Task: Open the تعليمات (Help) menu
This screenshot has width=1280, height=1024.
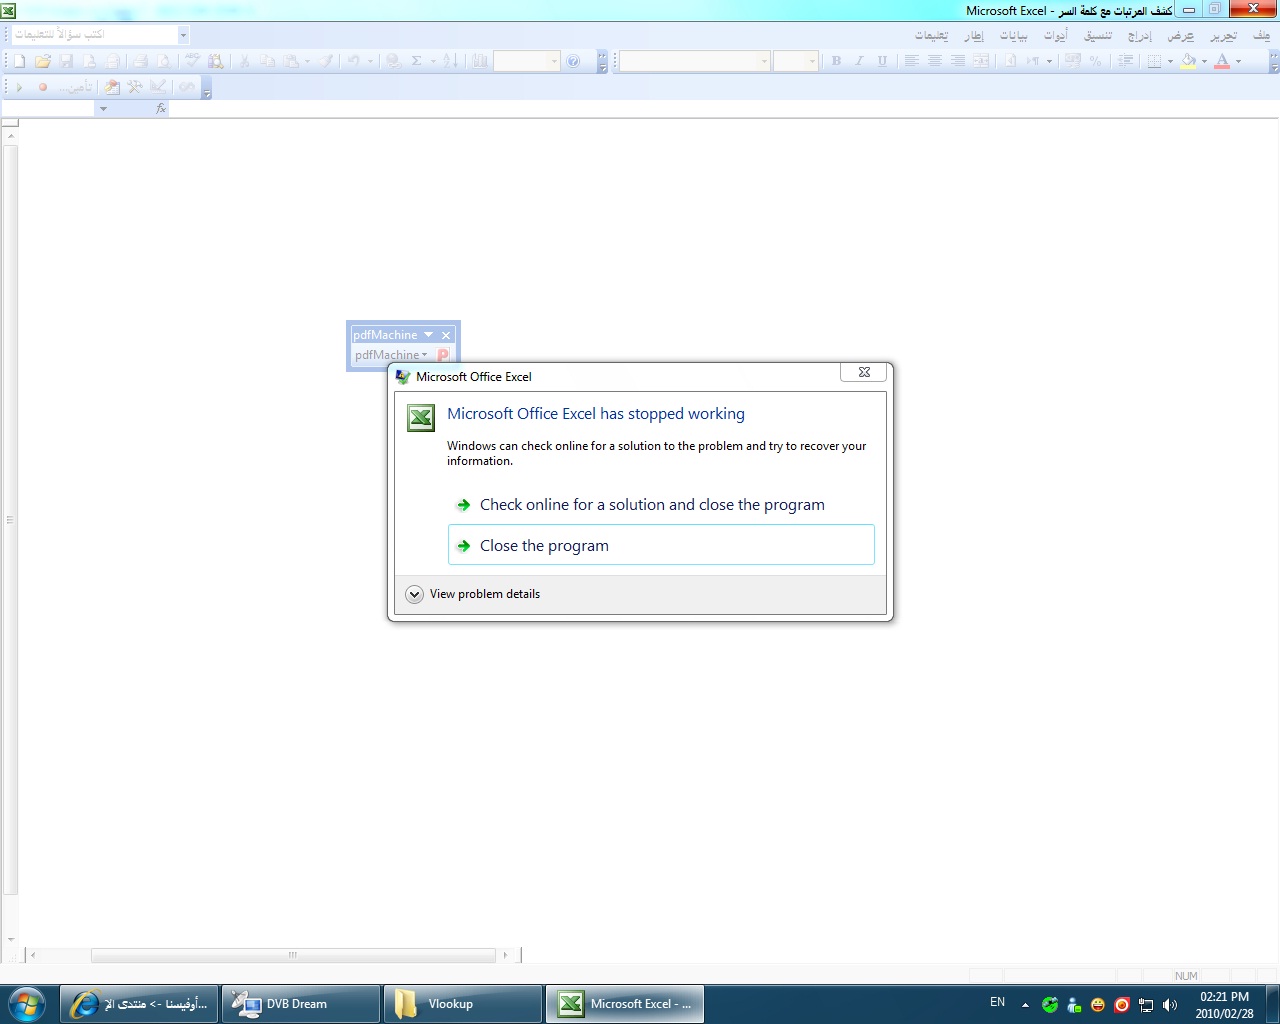Action: (931, 35)
